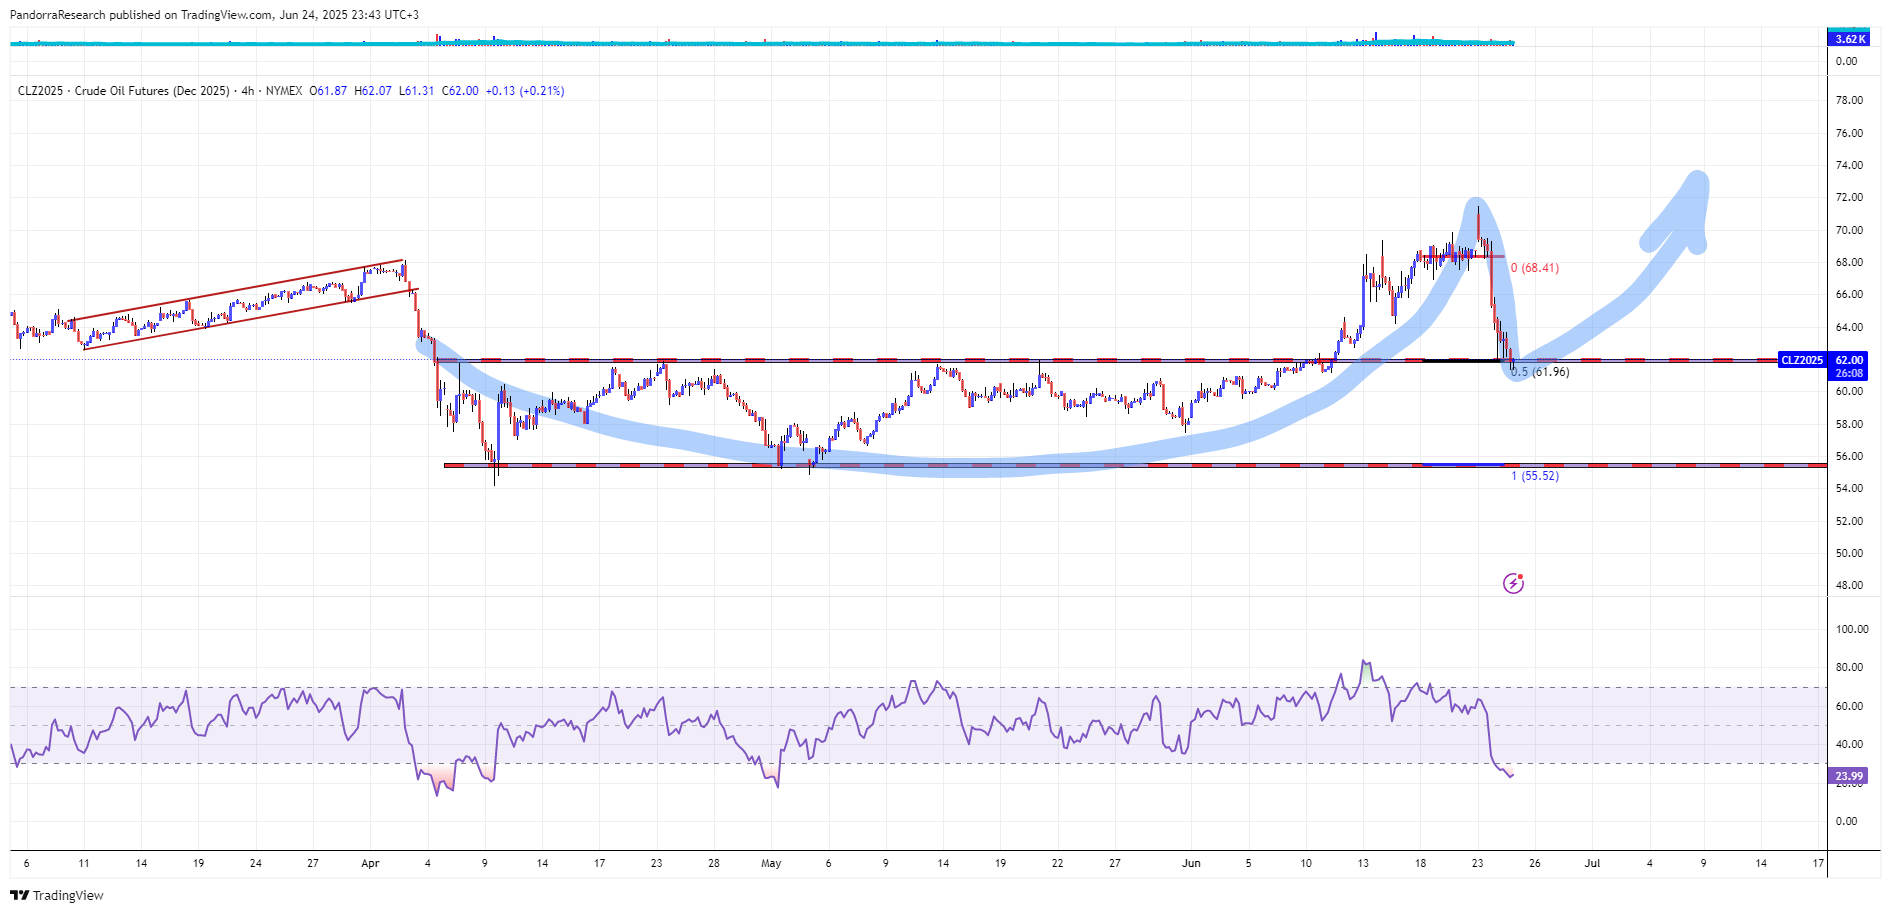Click the 74.00 price axis label
This screenshot has height=913, width=1891.
tap(1849, 165)
